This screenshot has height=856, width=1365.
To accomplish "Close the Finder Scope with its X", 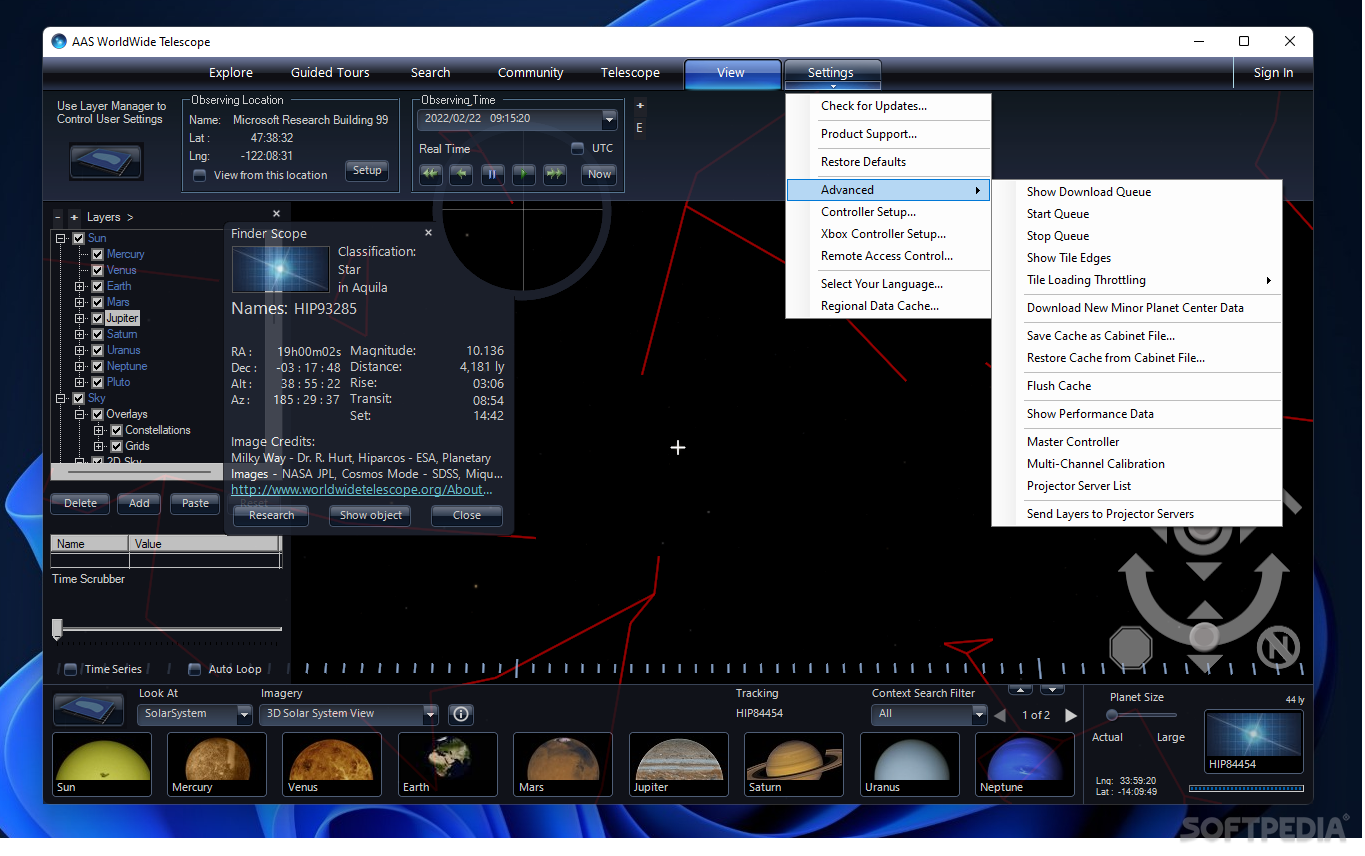I will click(x=428, y=232).
